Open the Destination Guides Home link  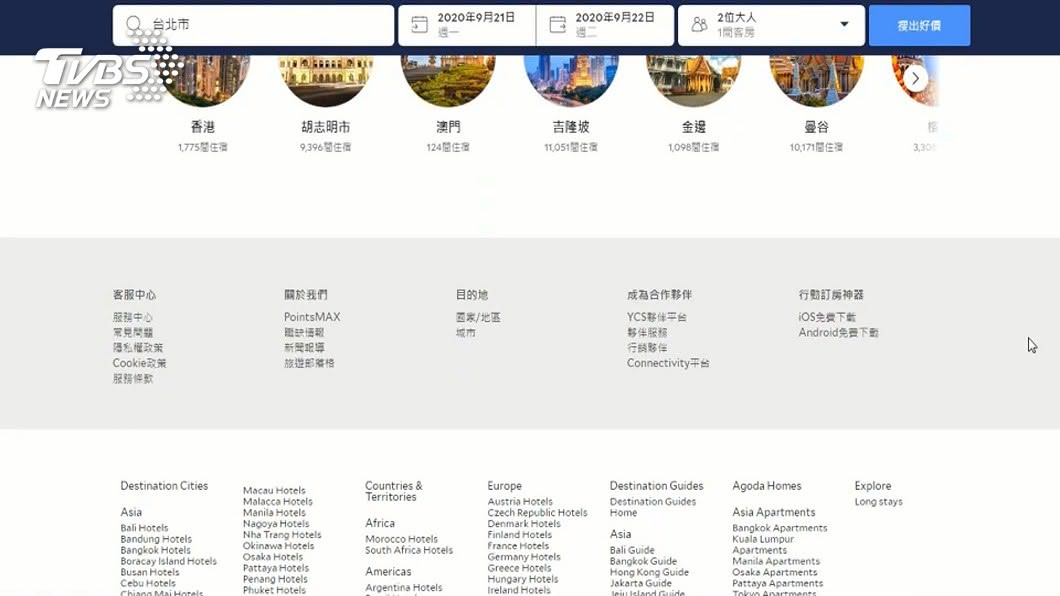click(652, 507)
